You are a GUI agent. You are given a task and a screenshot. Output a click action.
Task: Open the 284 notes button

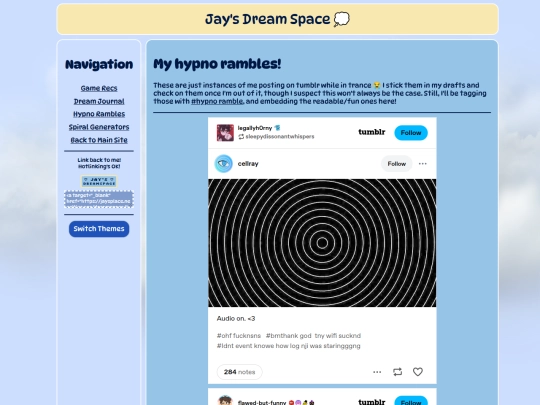[x=239, y=372]
